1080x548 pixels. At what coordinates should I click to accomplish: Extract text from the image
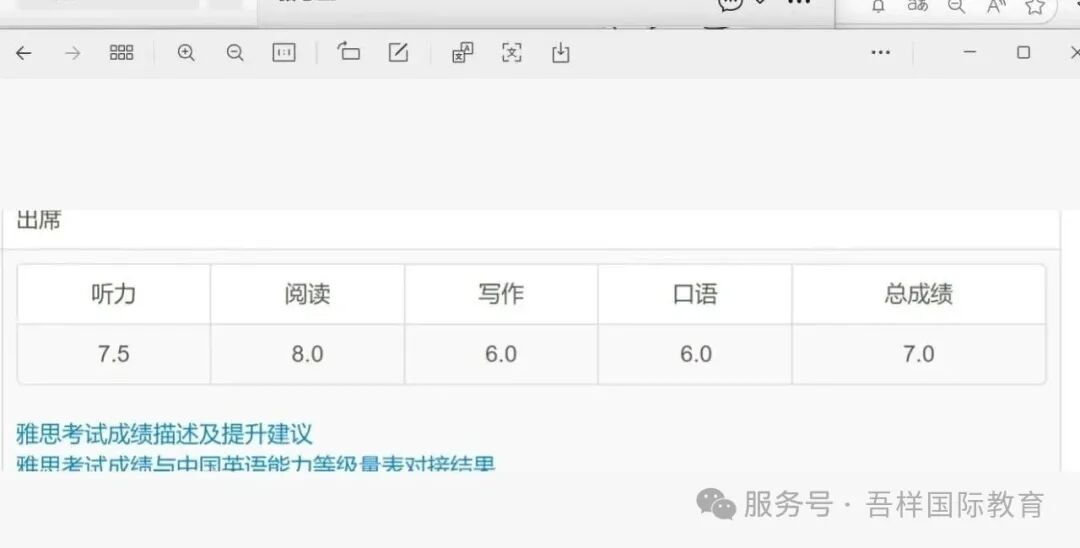[512, 53]
